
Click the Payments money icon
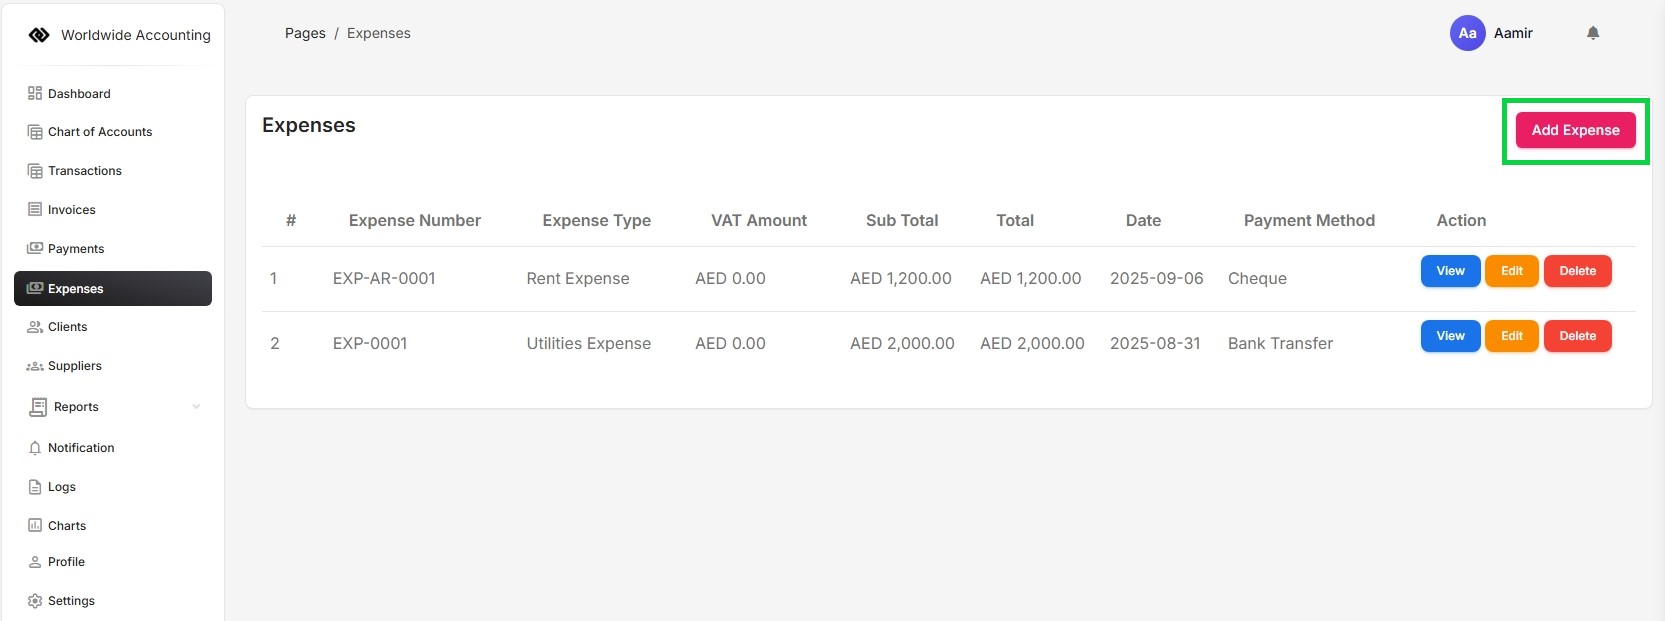coord(35,248)
